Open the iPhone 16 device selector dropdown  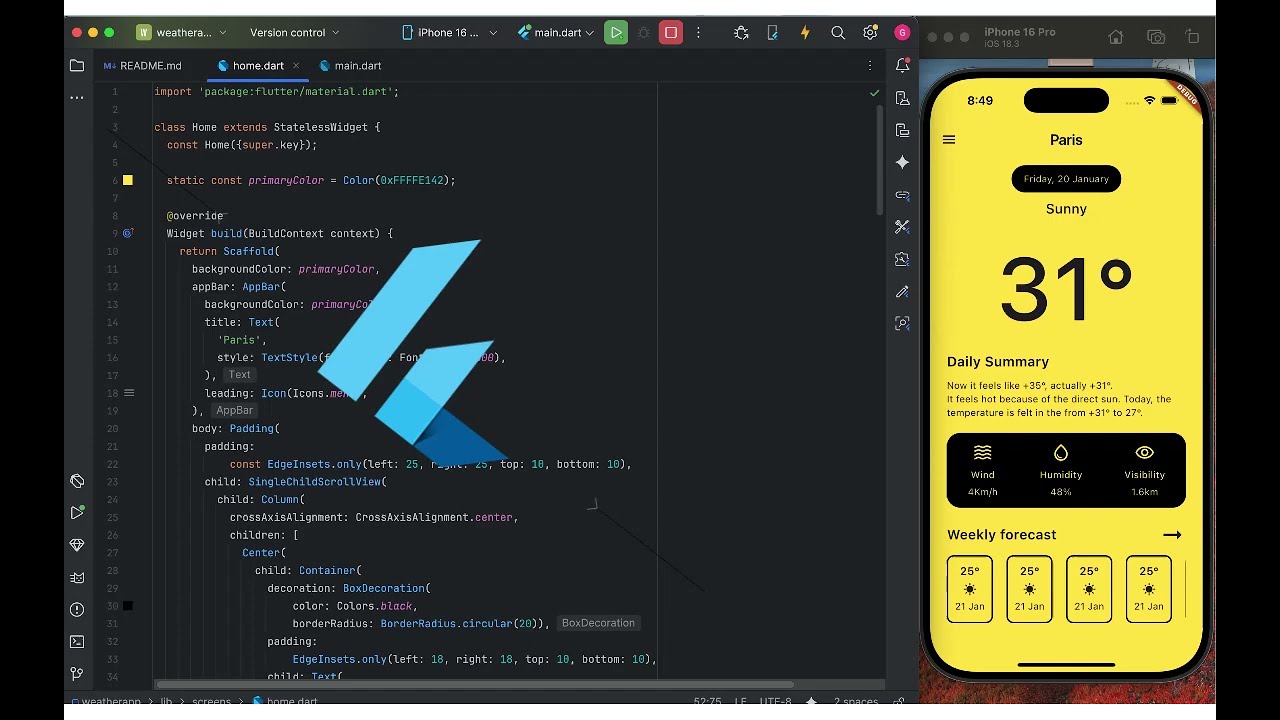449,33
